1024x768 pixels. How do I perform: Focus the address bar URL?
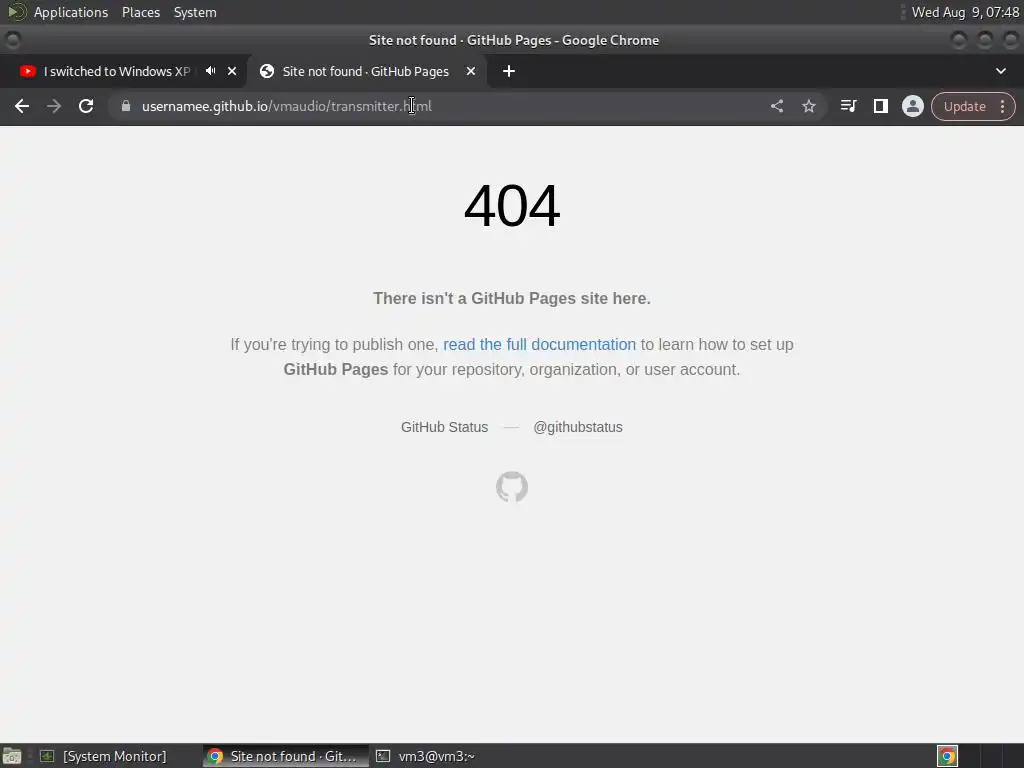point(287,106)
